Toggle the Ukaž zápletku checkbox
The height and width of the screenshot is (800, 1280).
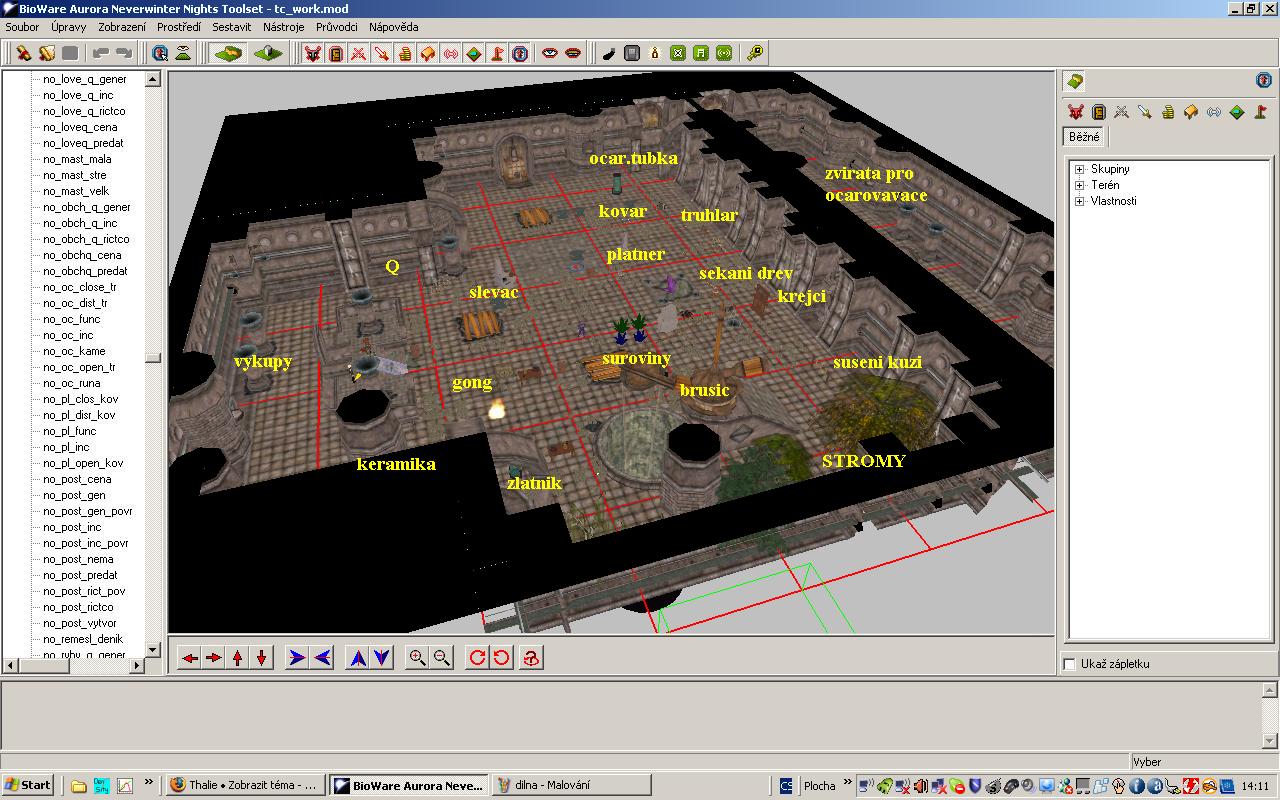(1069, 664)
